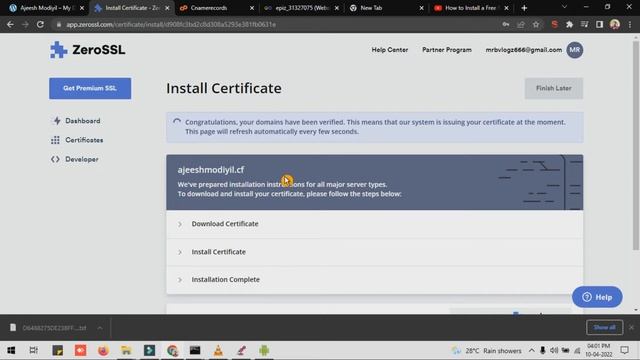Expand the Install Certificate step
Screen dimensions: 640x360
[374, 252]
